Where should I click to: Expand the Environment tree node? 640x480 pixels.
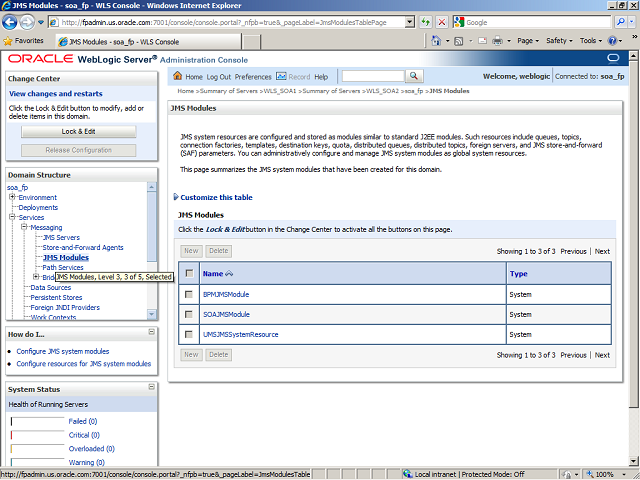13,197
